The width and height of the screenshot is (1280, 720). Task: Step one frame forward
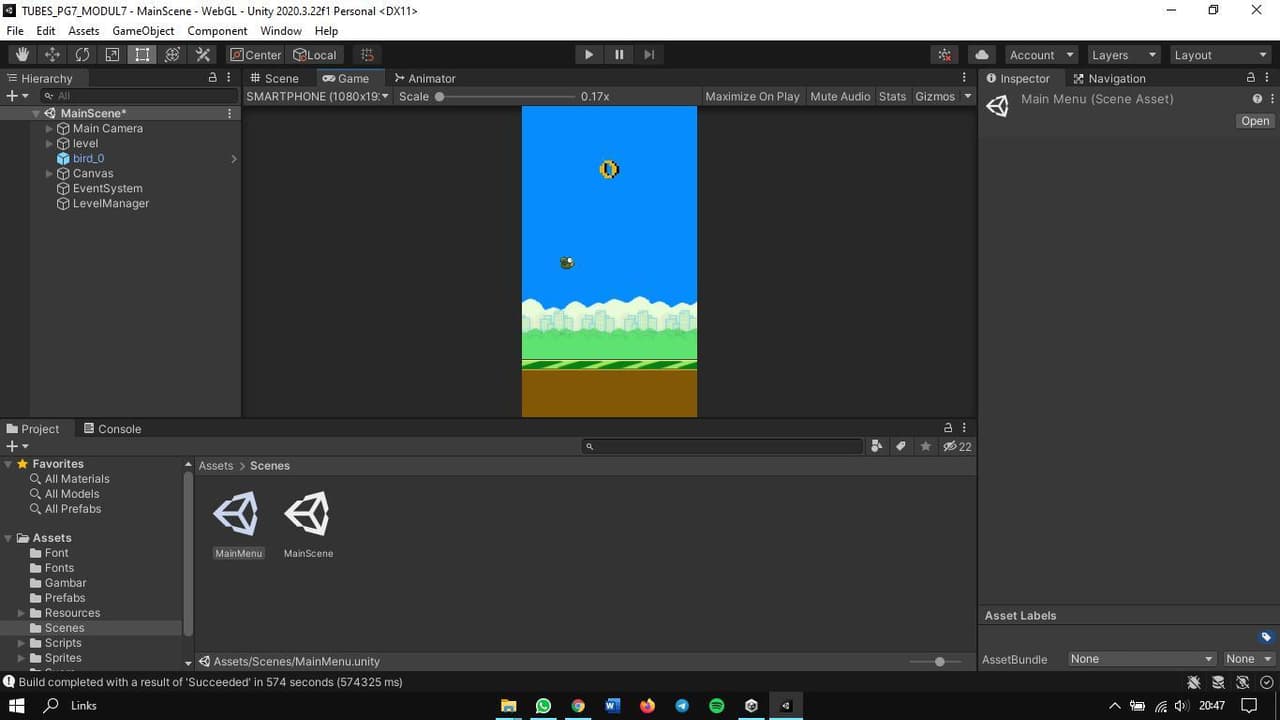click(x=649, y=55)
